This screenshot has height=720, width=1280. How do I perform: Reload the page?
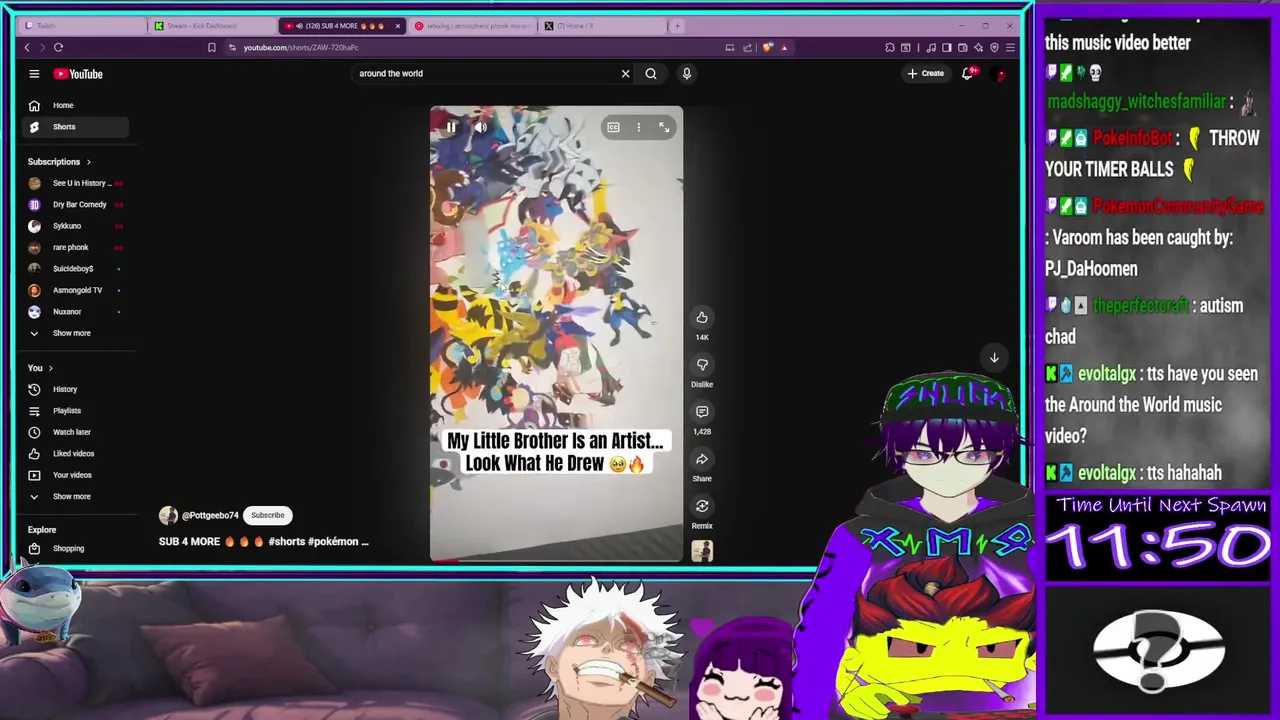click(x=58, y=47)
